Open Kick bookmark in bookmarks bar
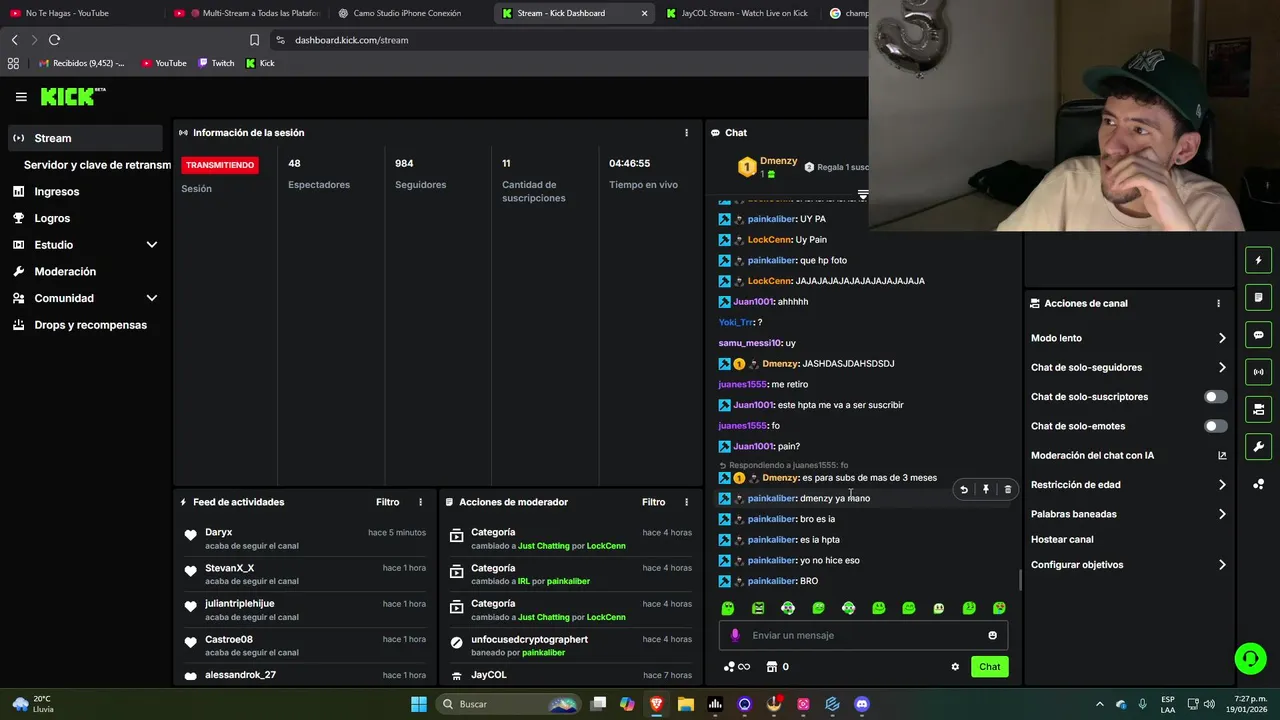The width and height of the screenshot is (1280, 720). point(260,63)
